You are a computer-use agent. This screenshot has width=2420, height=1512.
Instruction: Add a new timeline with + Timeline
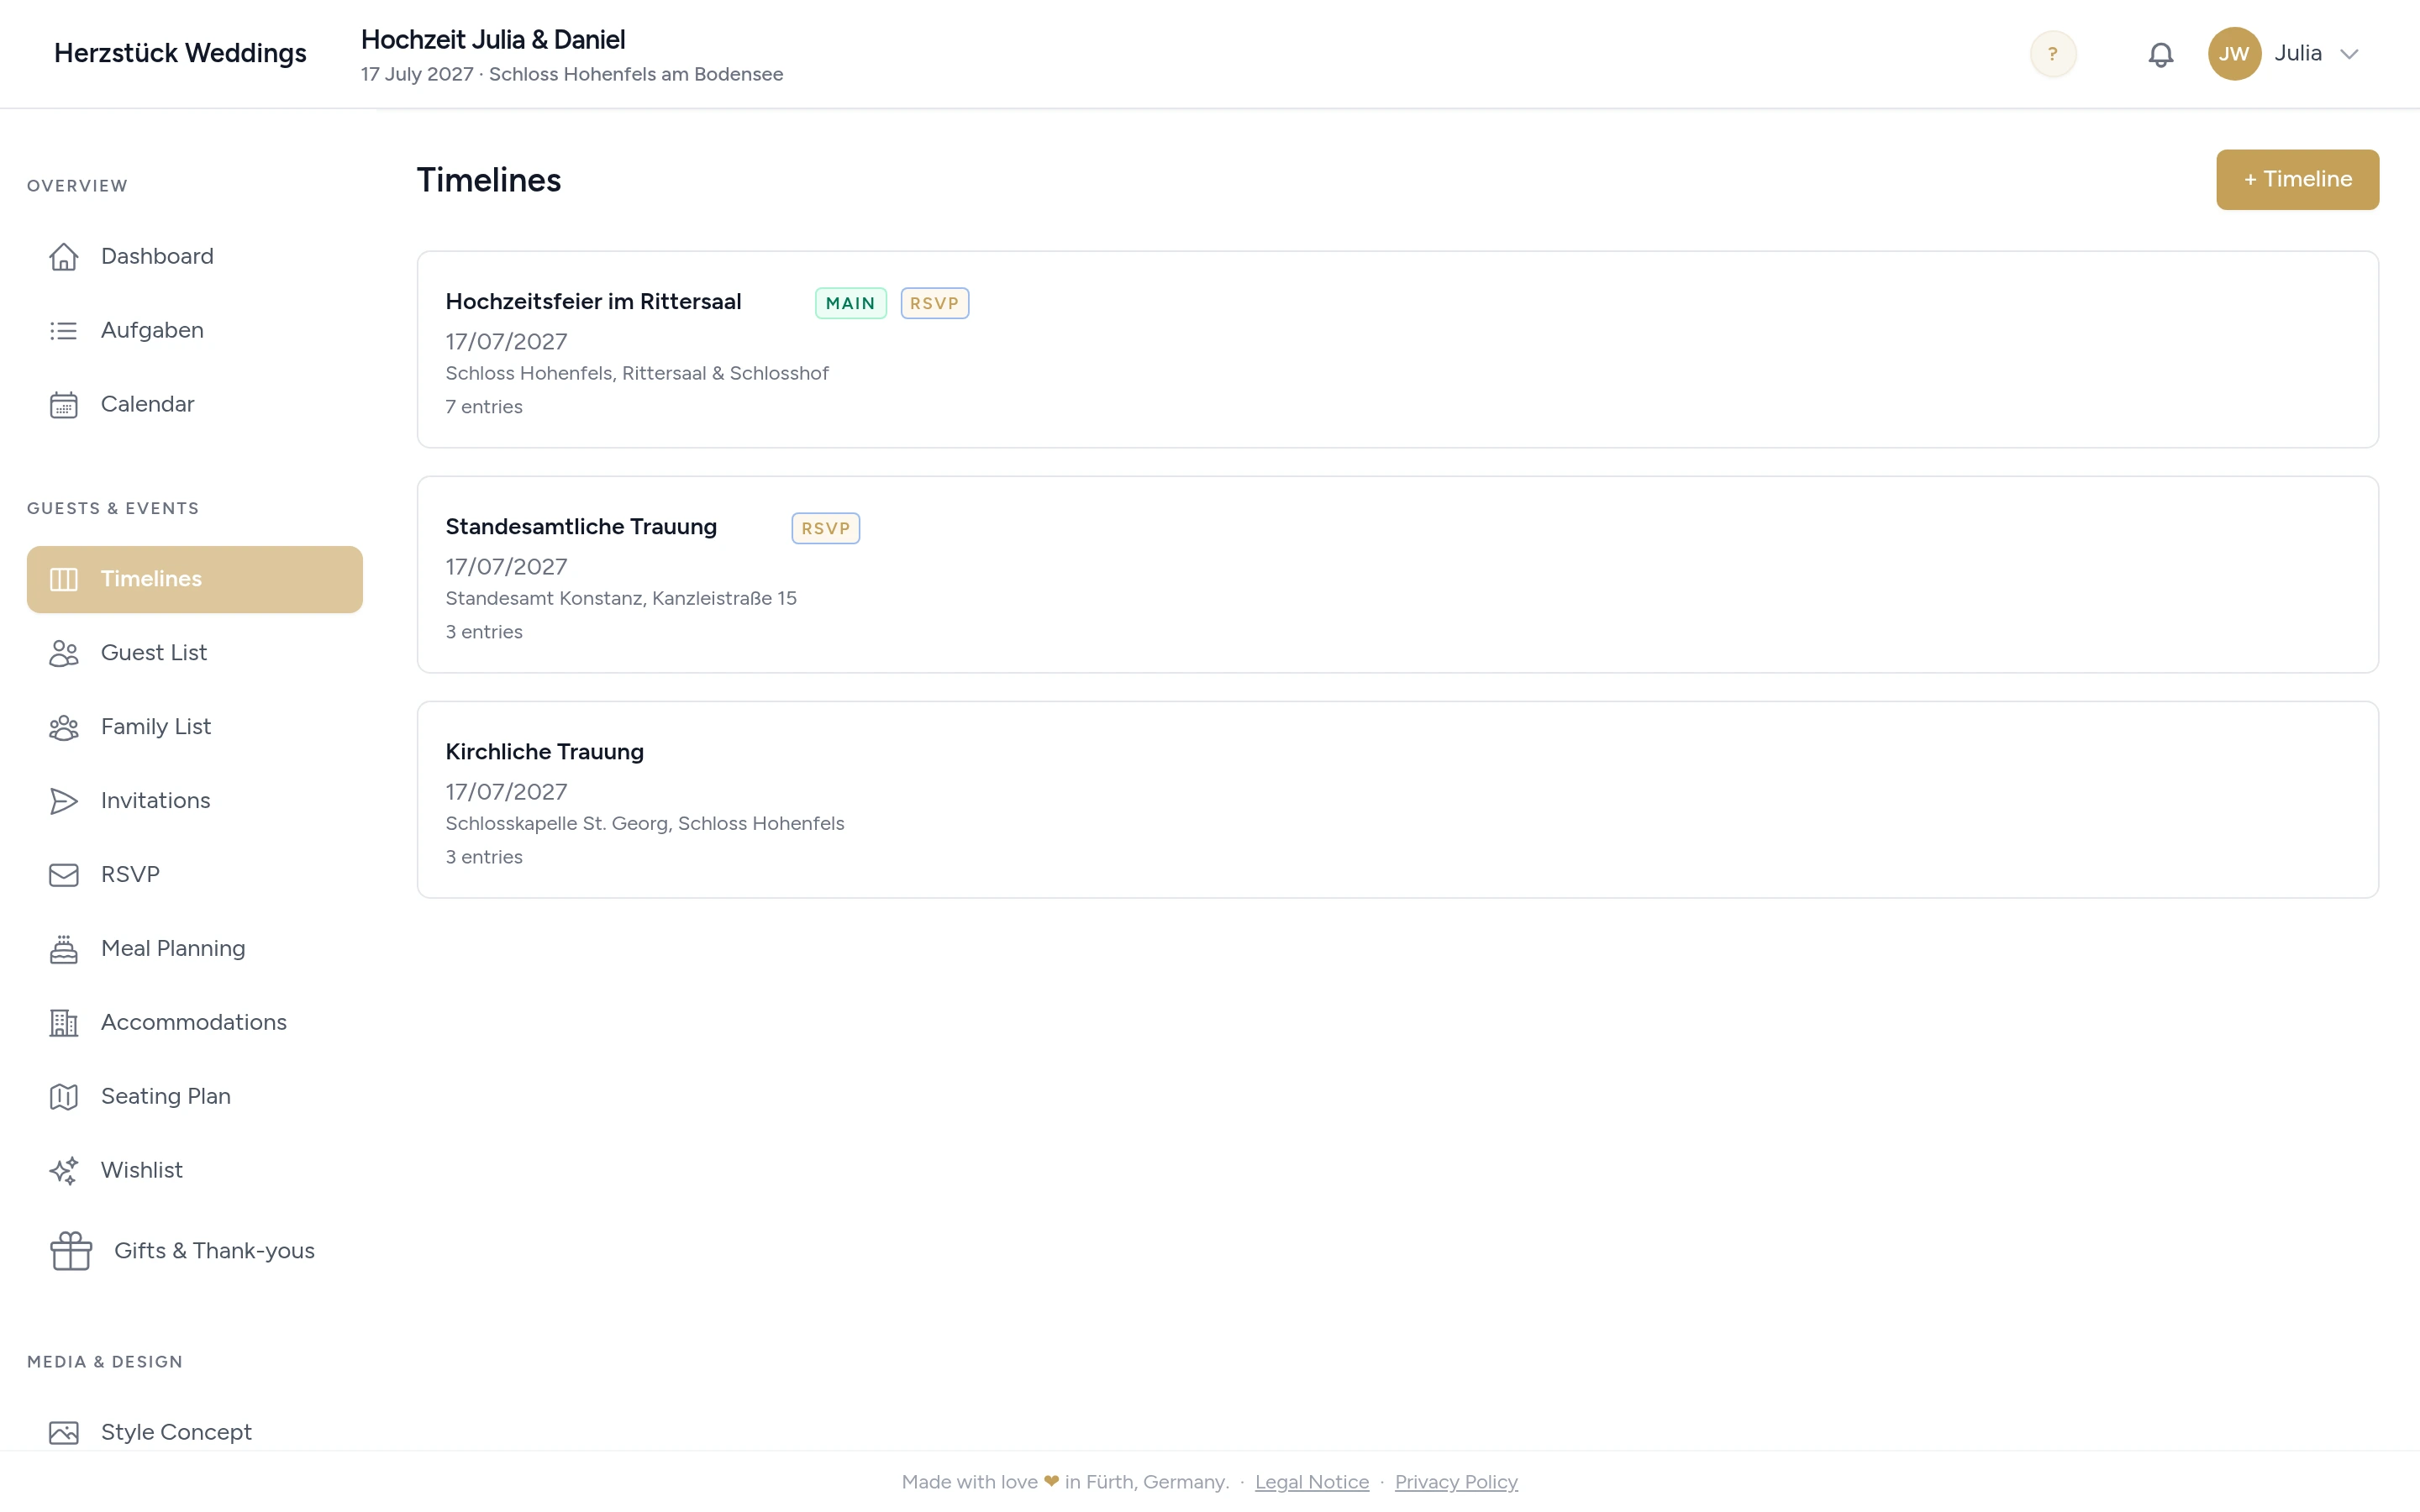(x=2297, y=180)
